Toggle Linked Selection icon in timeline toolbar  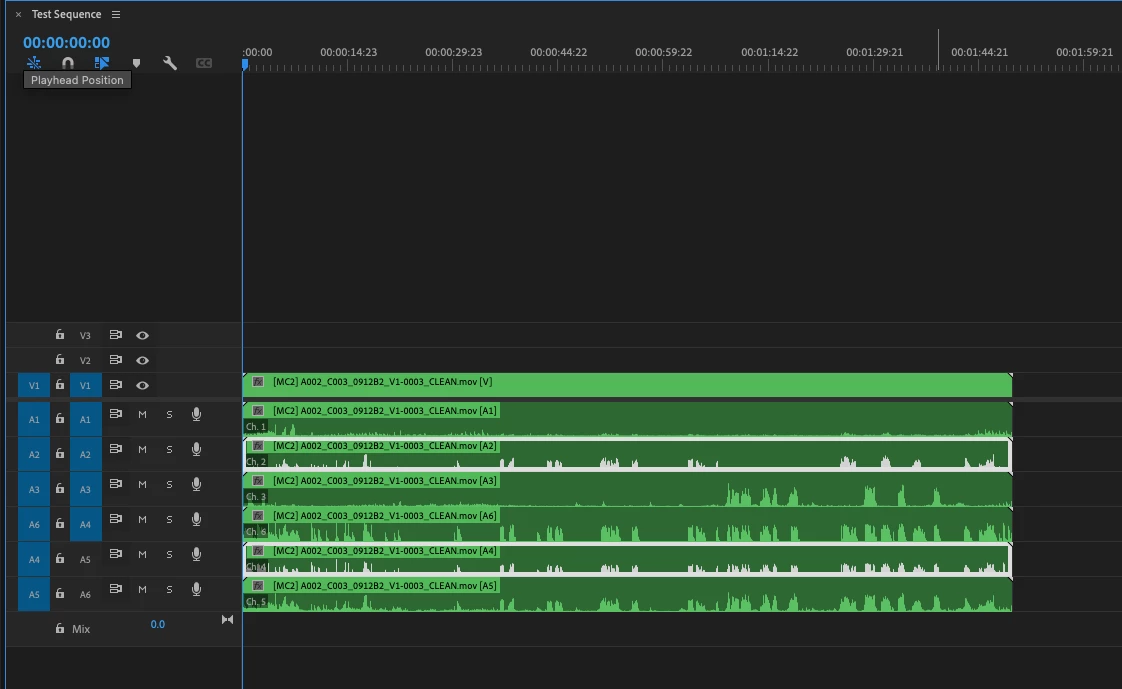tap(102, 63)
